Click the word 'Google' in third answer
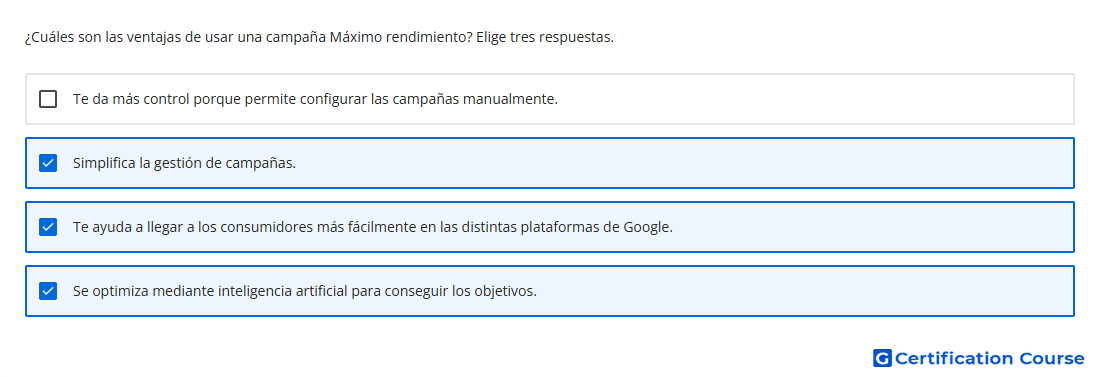This screenshot has width=1100, height=377. (648, 227)
